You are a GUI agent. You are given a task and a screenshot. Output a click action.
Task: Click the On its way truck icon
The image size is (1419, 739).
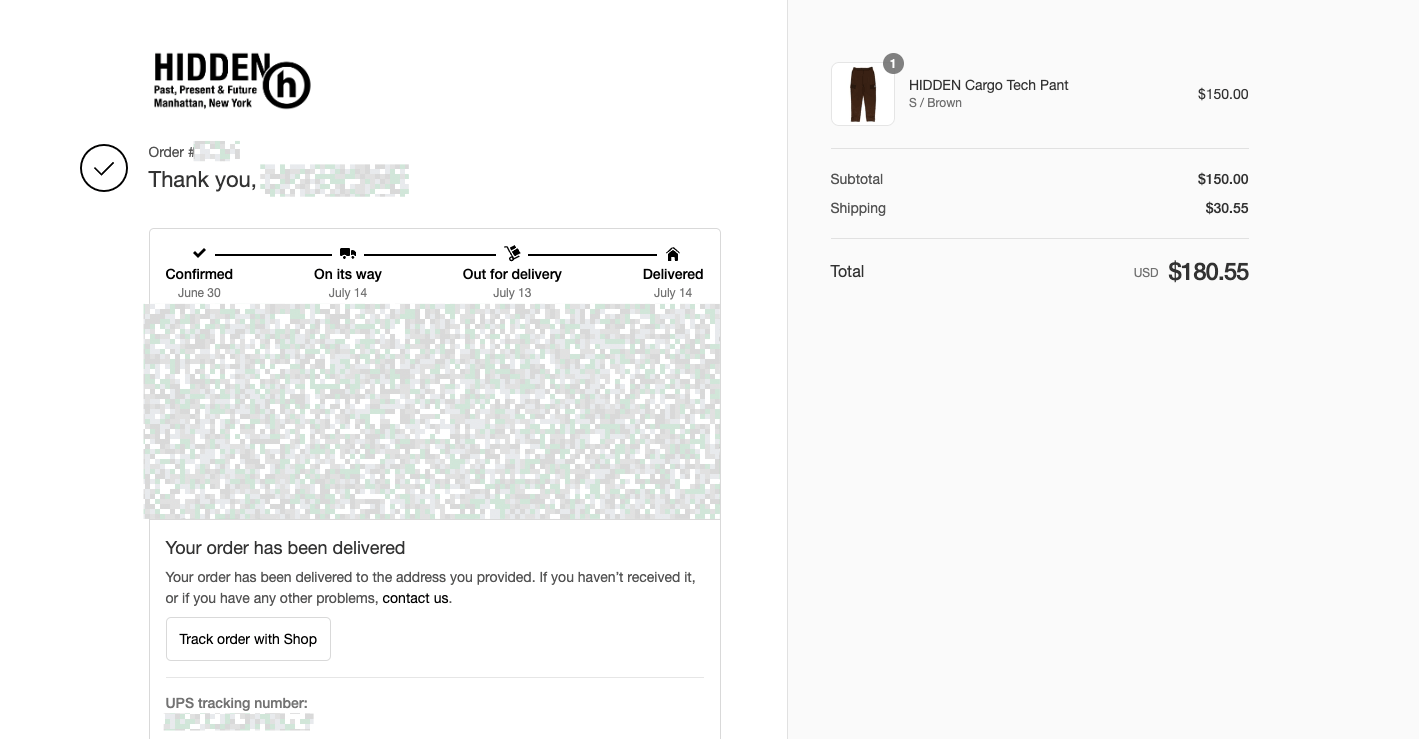pyautogui.click(x=348, y=254)
